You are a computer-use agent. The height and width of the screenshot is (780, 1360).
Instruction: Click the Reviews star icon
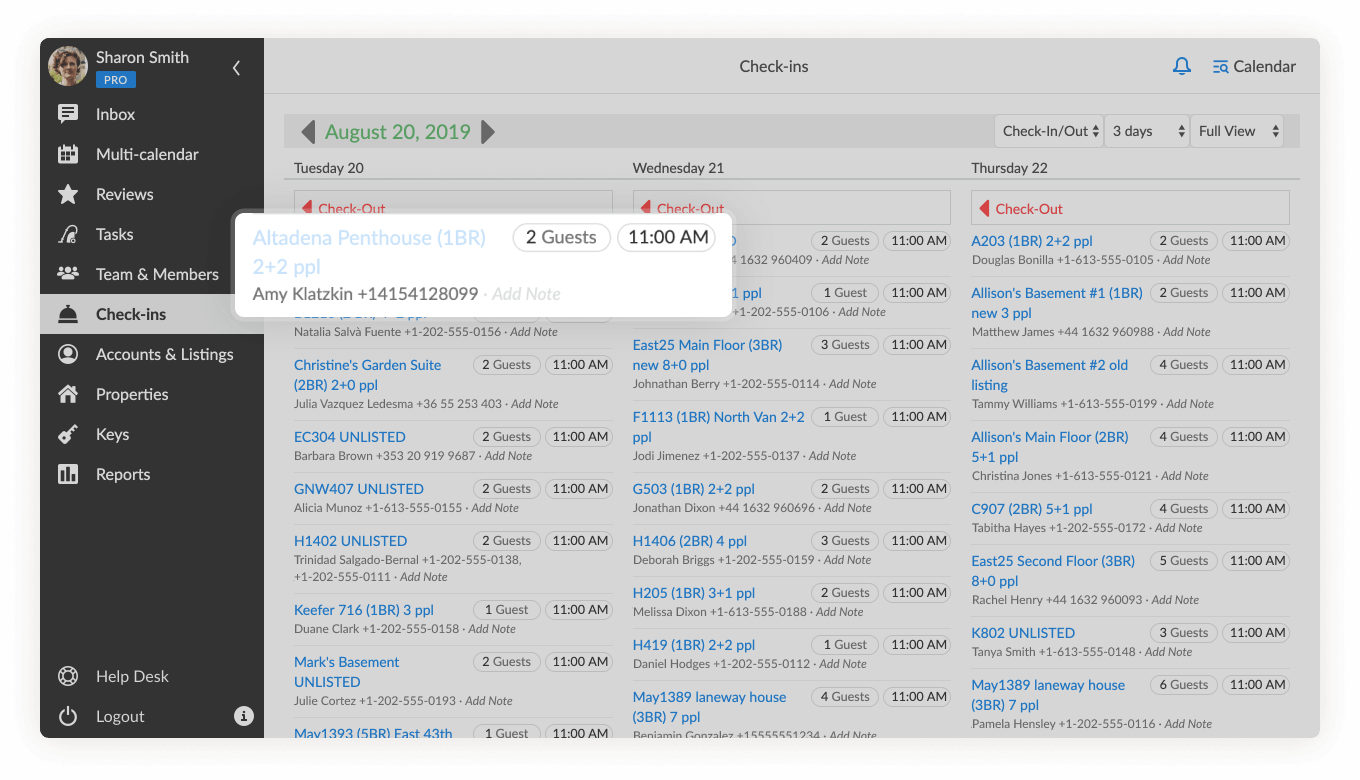click(68, 194)
